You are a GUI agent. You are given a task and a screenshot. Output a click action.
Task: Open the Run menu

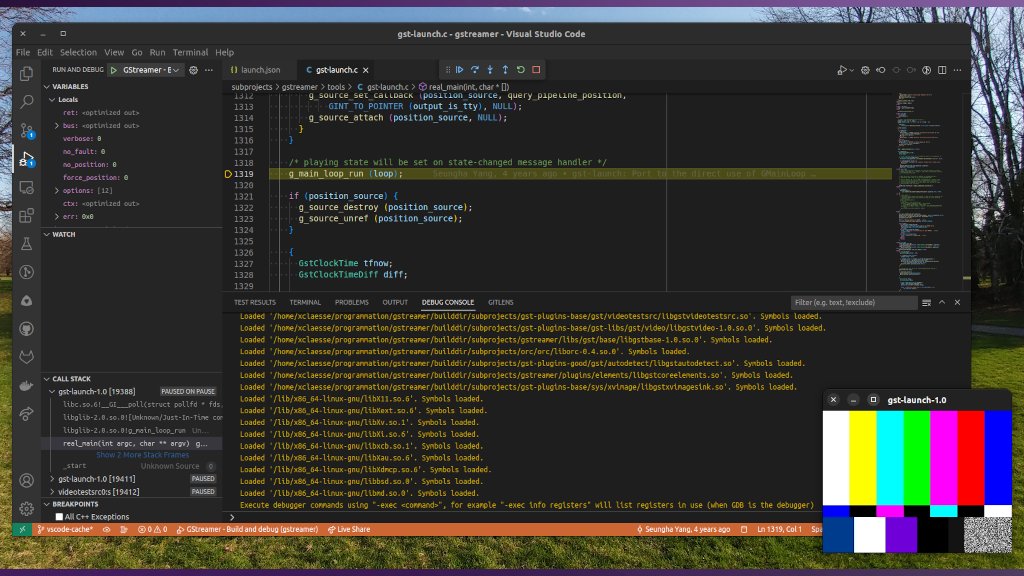click(158, 52)
